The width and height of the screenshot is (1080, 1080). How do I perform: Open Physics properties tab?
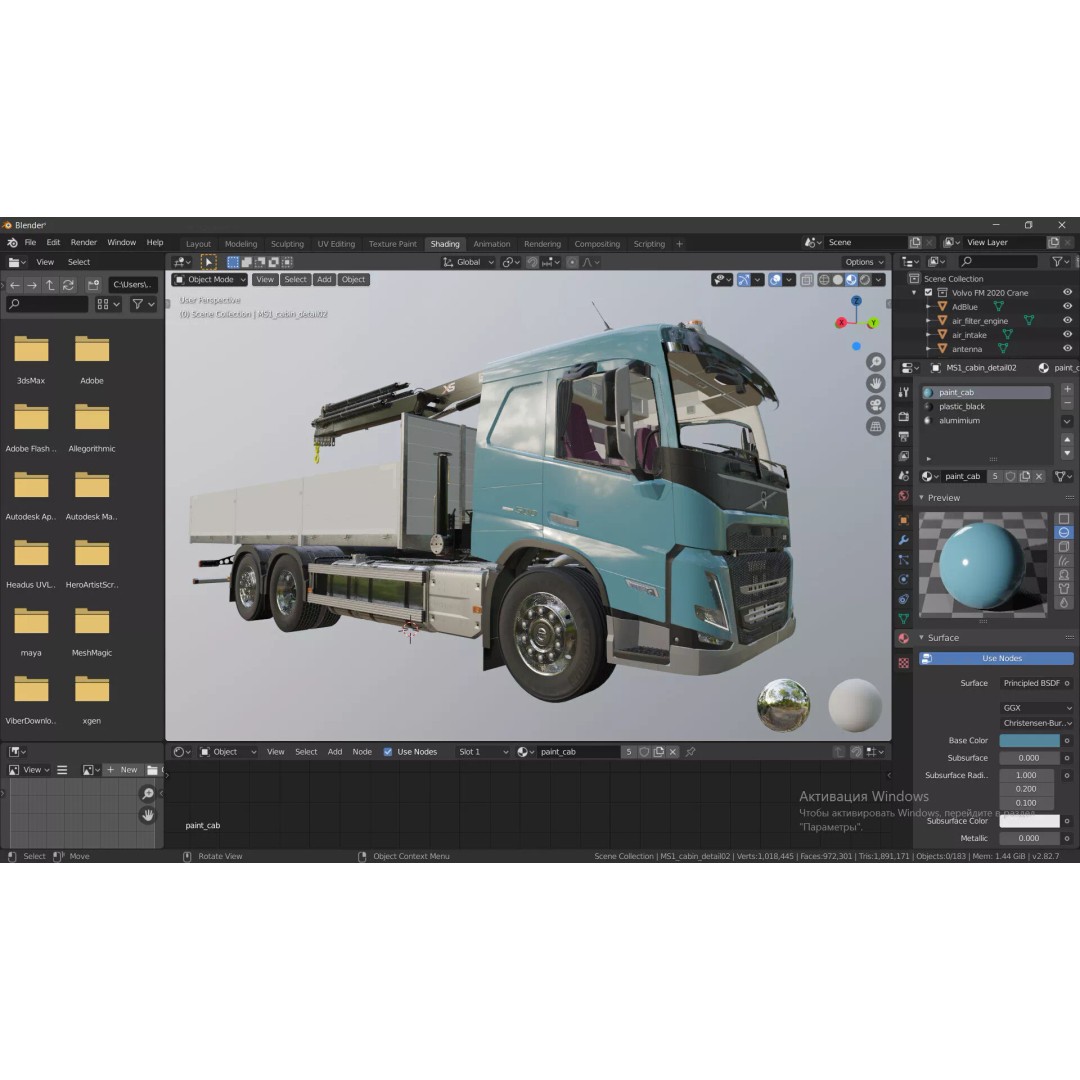pyautogui.click(x=904, y=579)
